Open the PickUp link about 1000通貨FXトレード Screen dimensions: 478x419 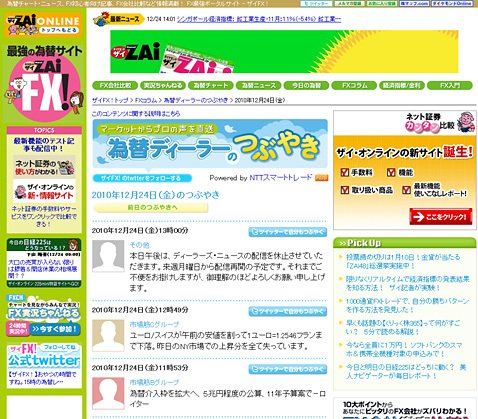tap(407, 305)
